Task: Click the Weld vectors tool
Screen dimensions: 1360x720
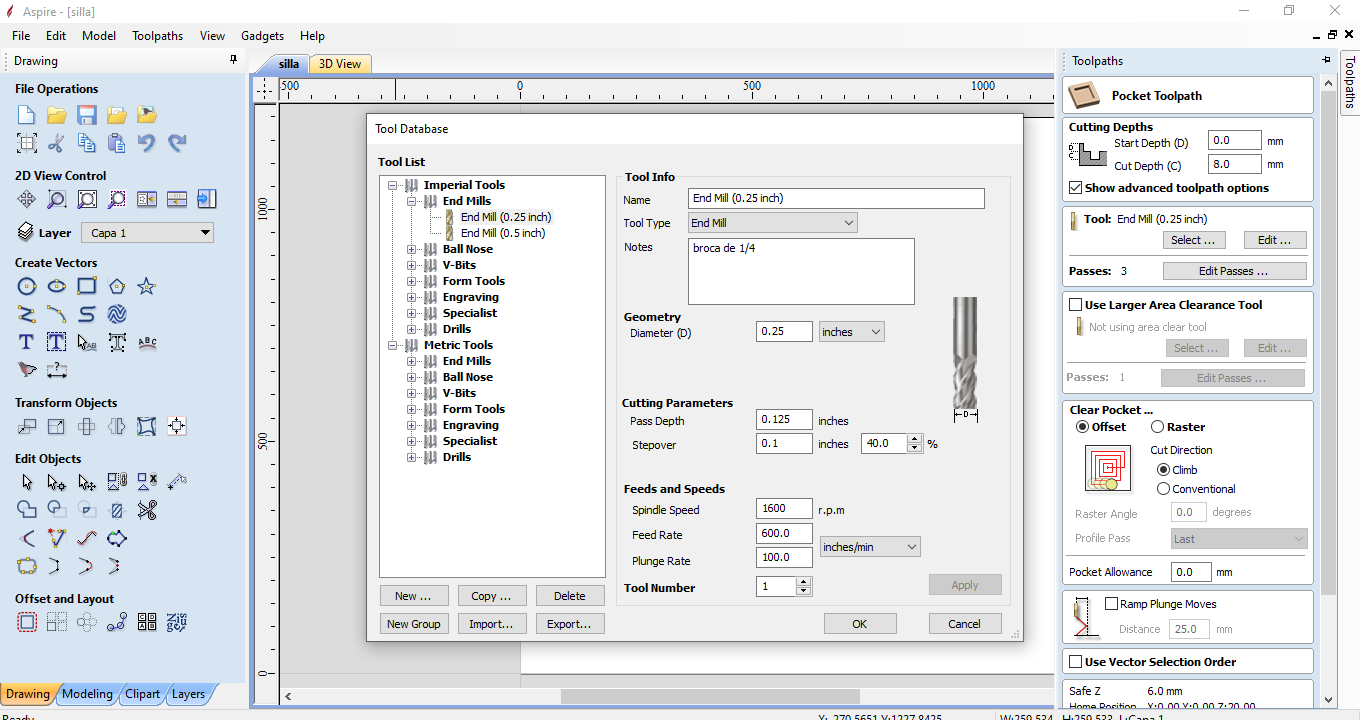Action: click(27, 511)
